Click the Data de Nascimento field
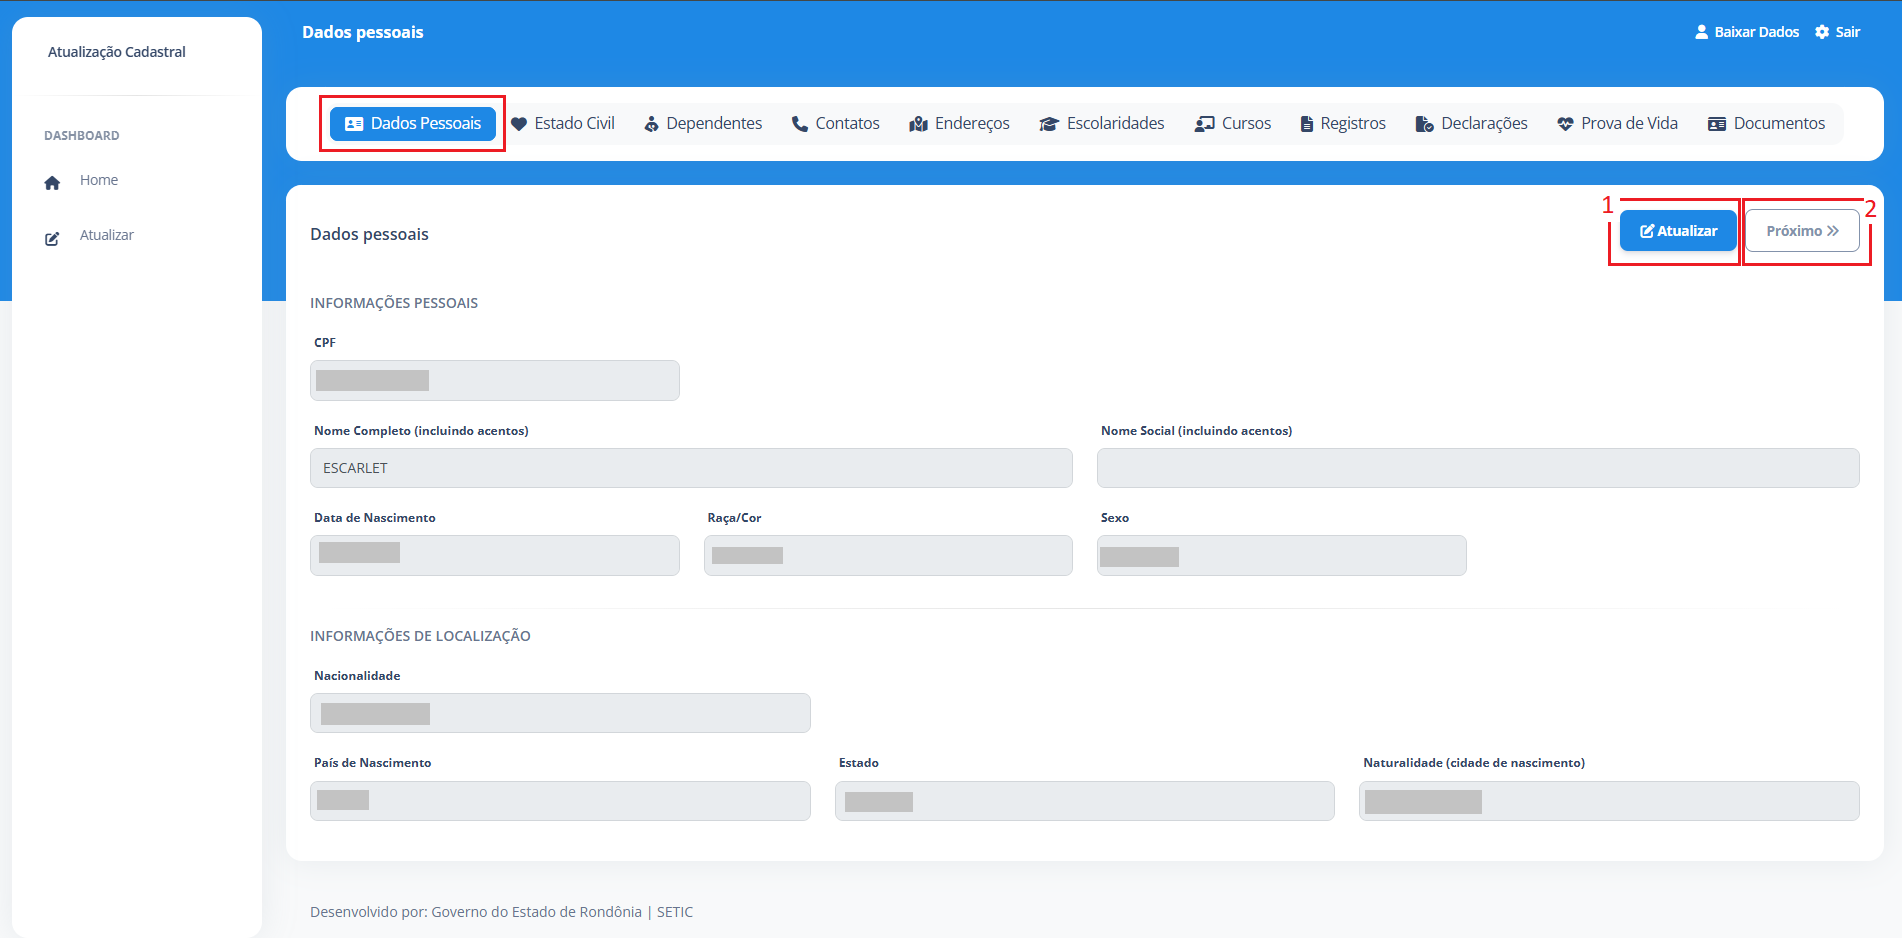 tap(495, 556)
